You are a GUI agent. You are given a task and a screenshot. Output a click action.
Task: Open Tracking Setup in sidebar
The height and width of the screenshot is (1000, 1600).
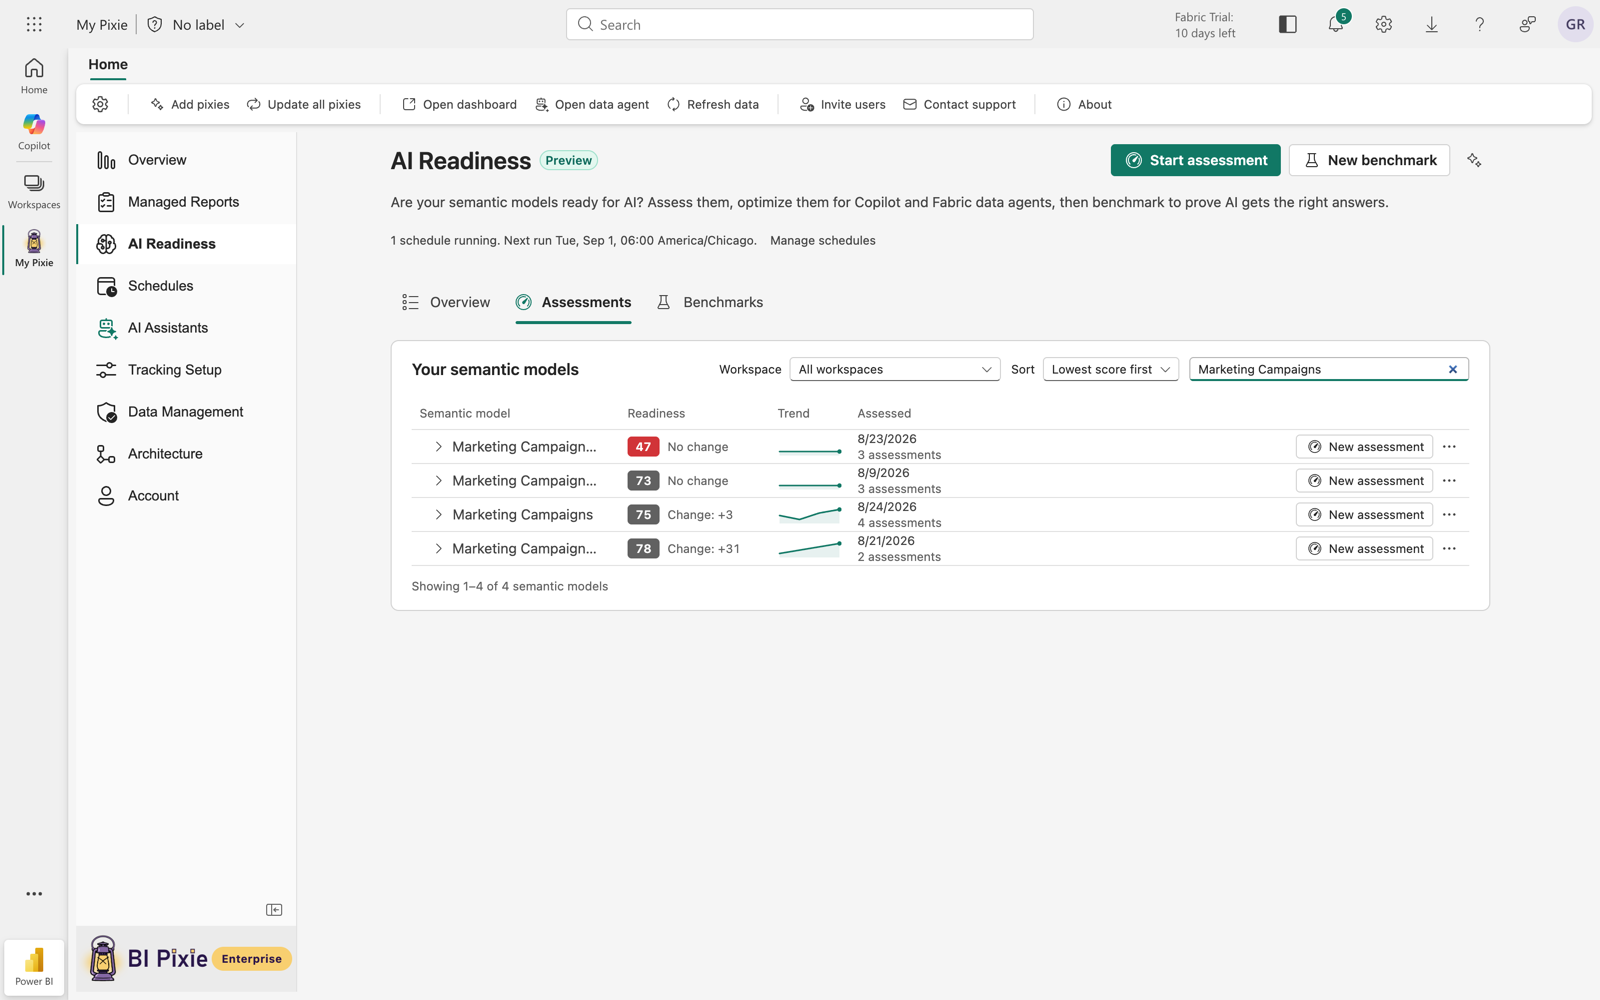[x=186, y=370]
